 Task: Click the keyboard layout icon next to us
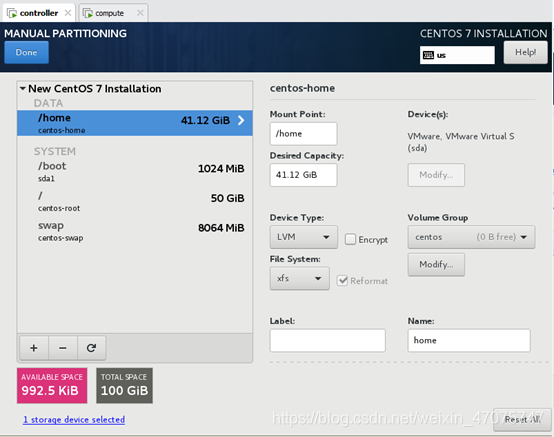click(x=428, y=55)
